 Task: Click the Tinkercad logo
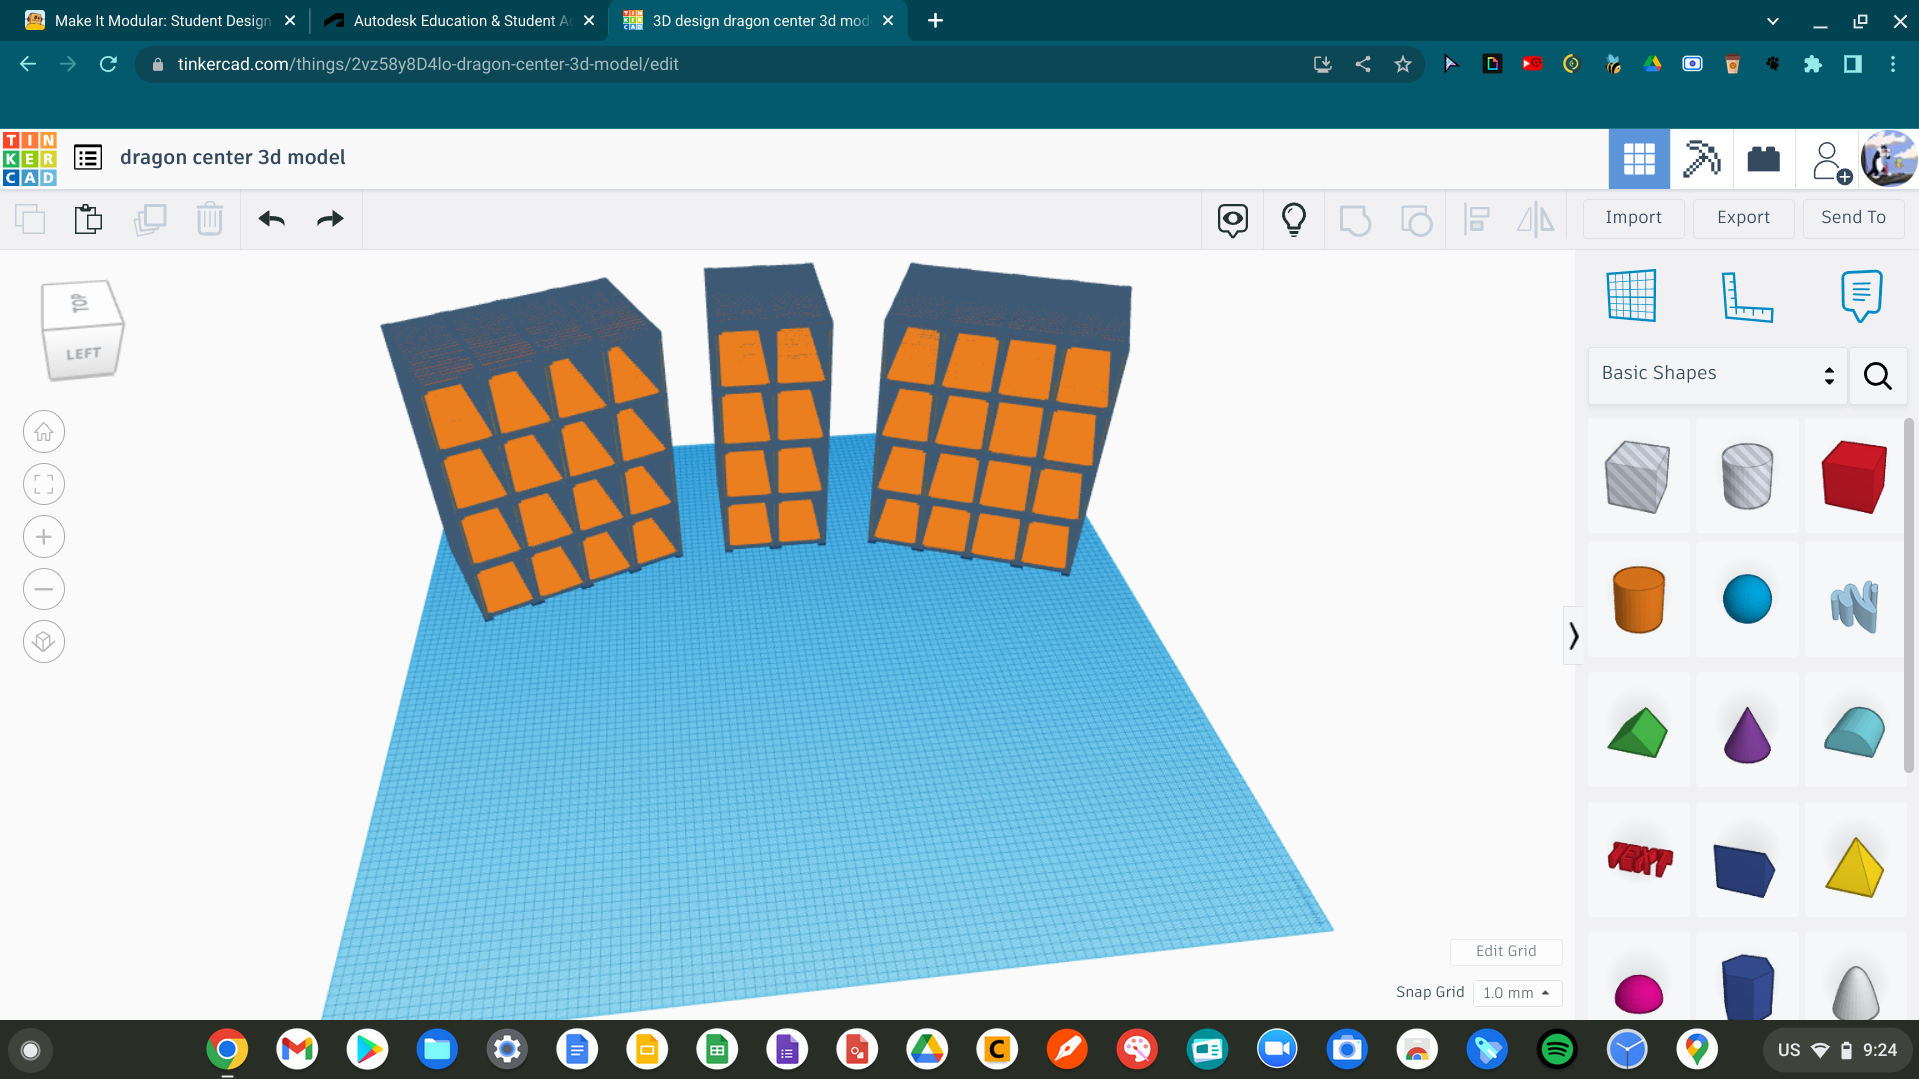(x=30, y=158)
